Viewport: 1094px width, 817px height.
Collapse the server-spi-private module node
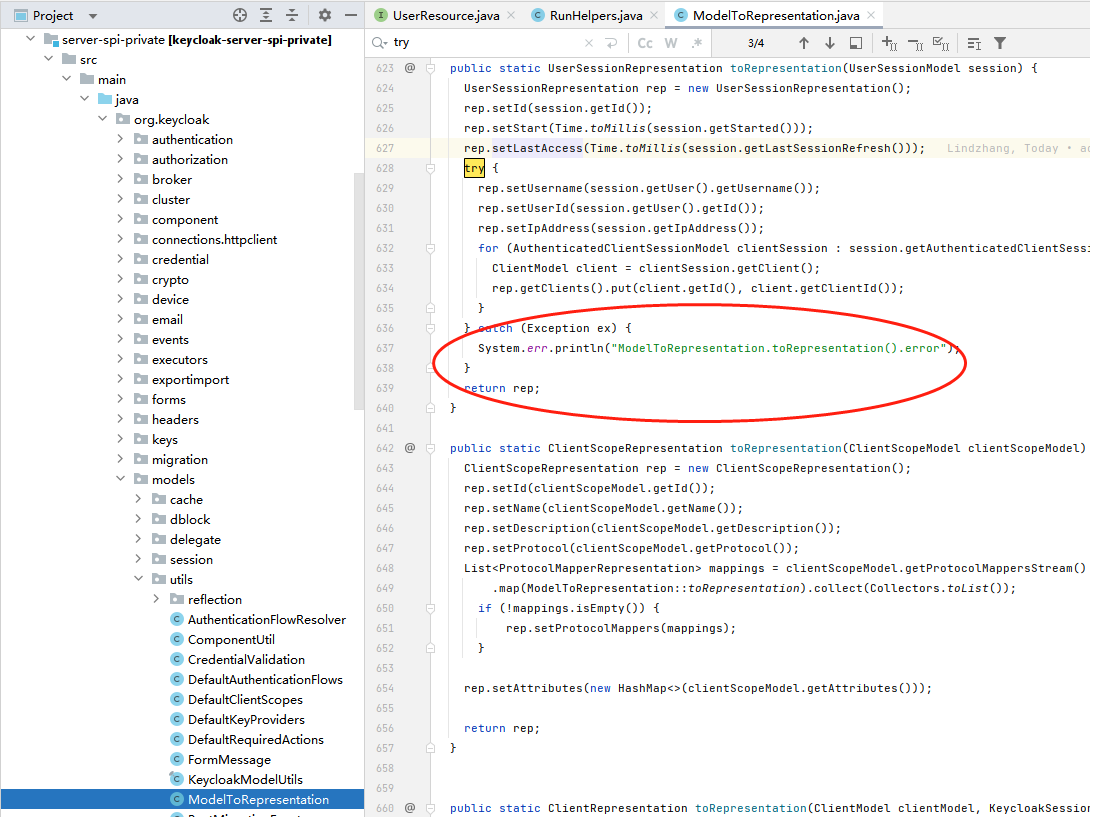tap(31, 39)
